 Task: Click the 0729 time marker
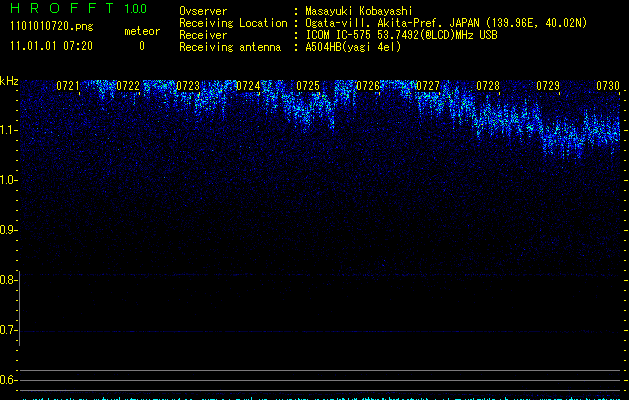tap(548, 86)
